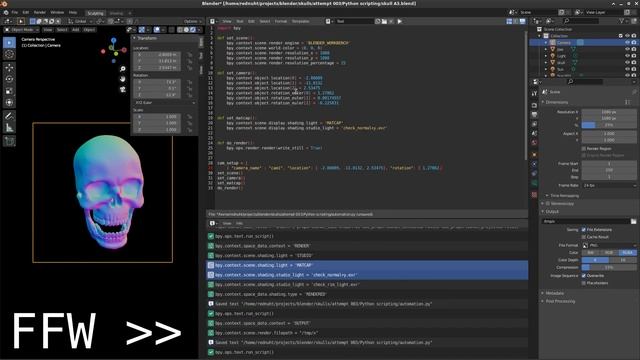Open the Render properties tab icon
Screen dimensions: 640x360
[534, 105]
